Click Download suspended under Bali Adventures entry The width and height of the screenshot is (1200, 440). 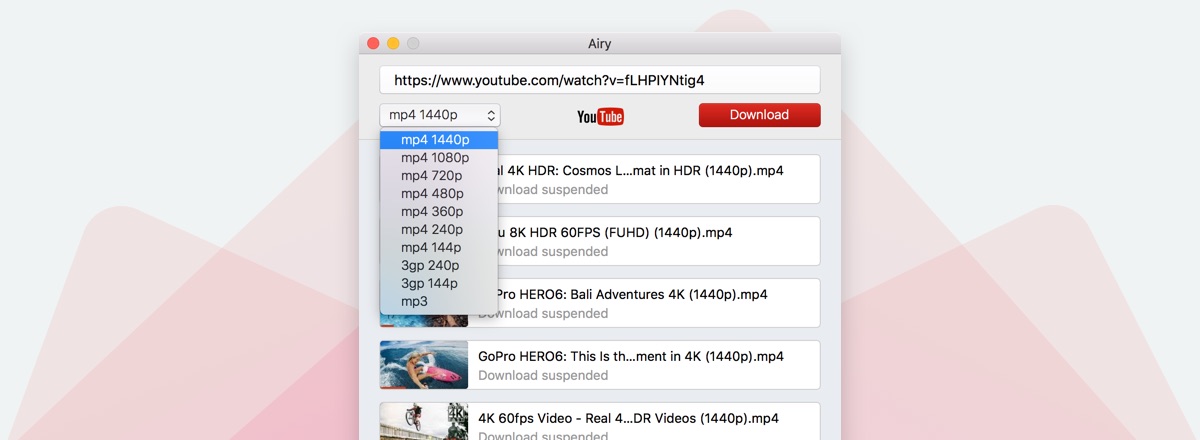553,314
